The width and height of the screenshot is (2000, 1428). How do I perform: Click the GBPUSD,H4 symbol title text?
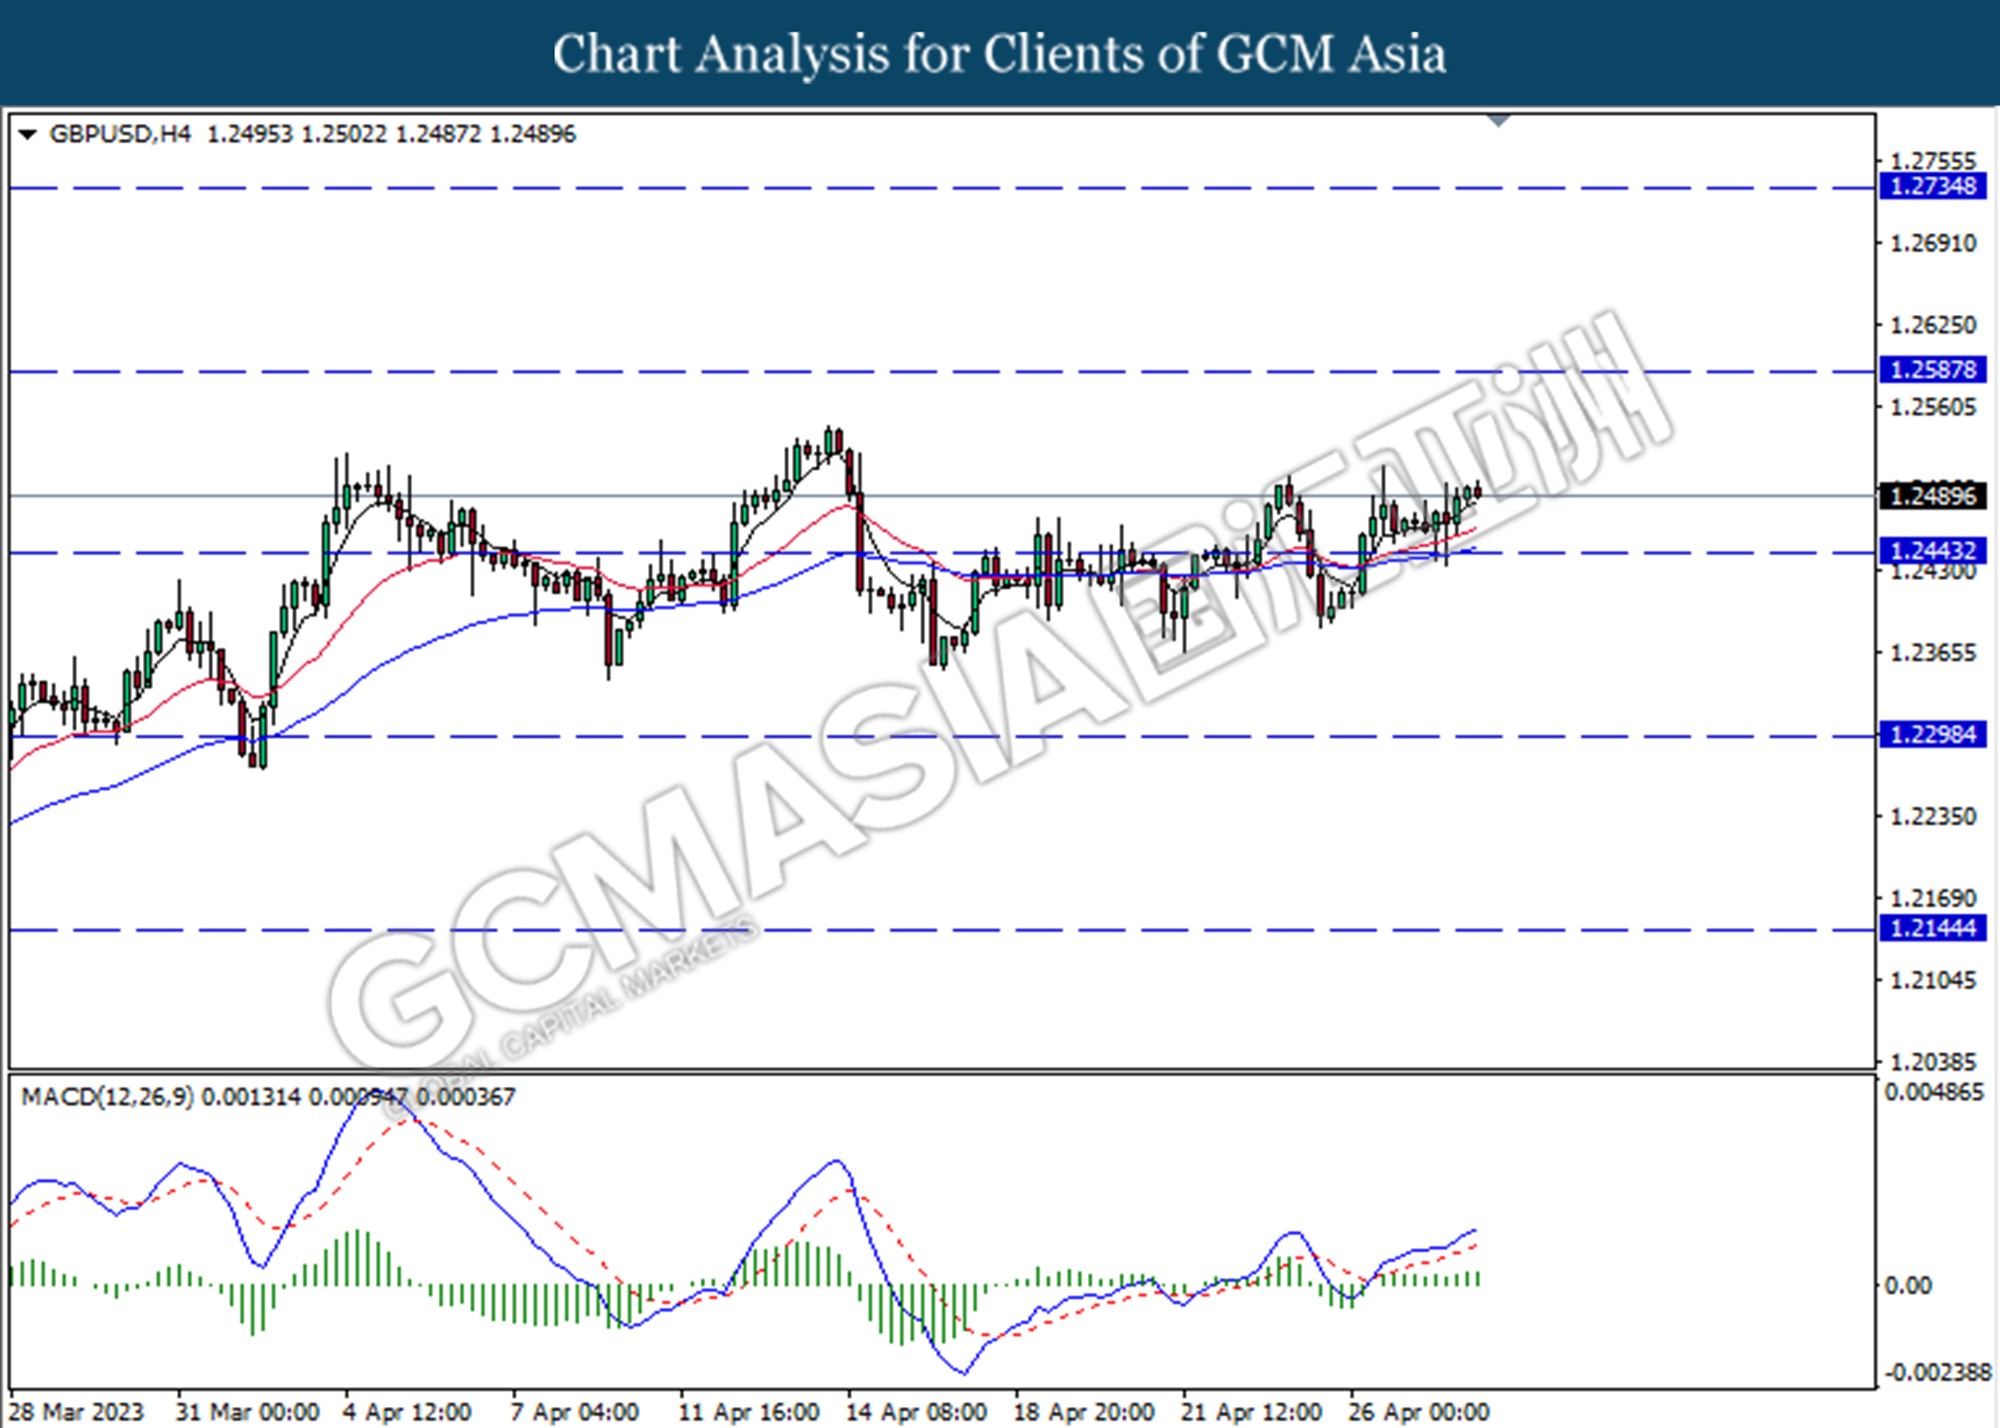pos(119,134)
